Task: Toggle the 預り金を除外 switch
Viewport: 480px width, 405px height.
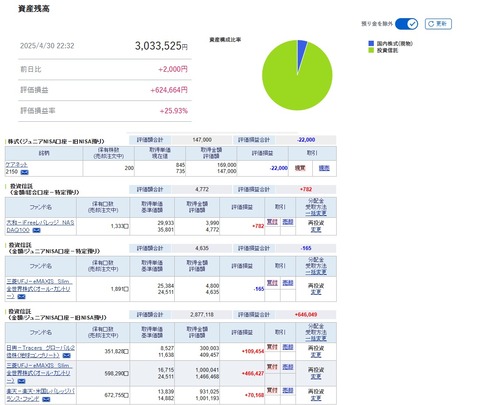Action: coord(406,24)
